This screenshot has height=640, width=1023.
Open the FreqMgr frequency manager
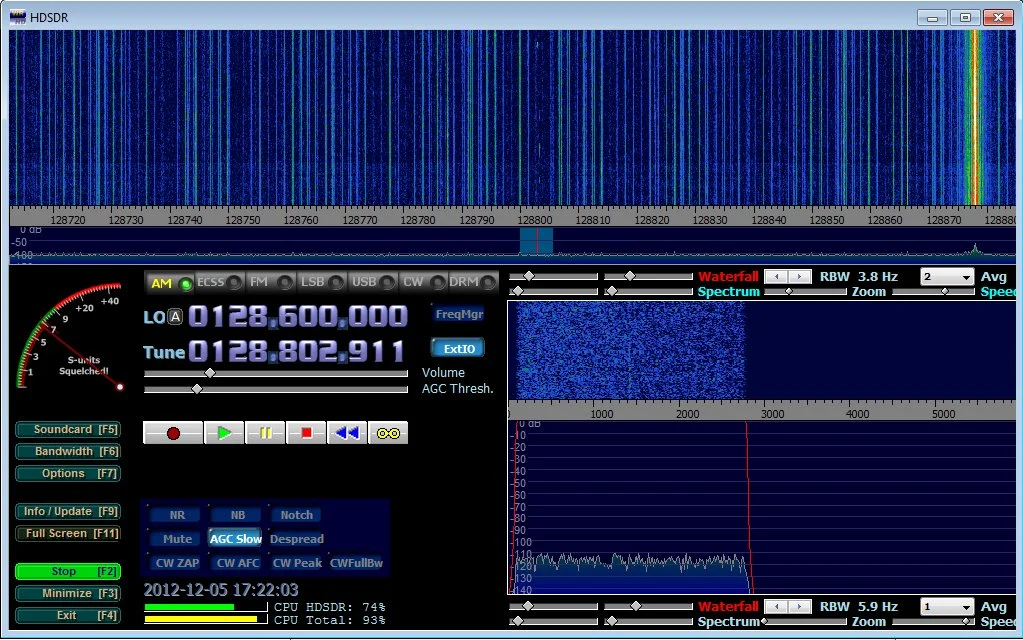coord(458,314)
